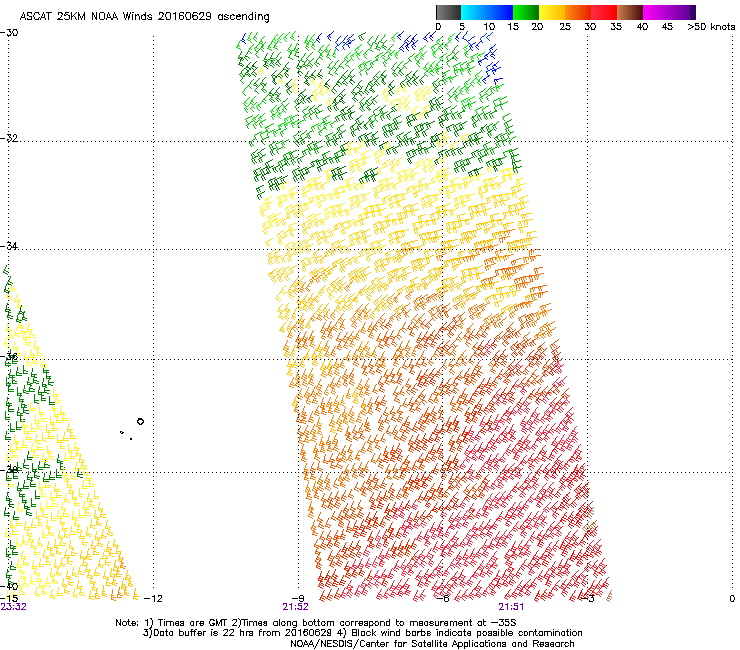Click the '-12' longitude axis label
740x650 pixels.
point(153,599)
